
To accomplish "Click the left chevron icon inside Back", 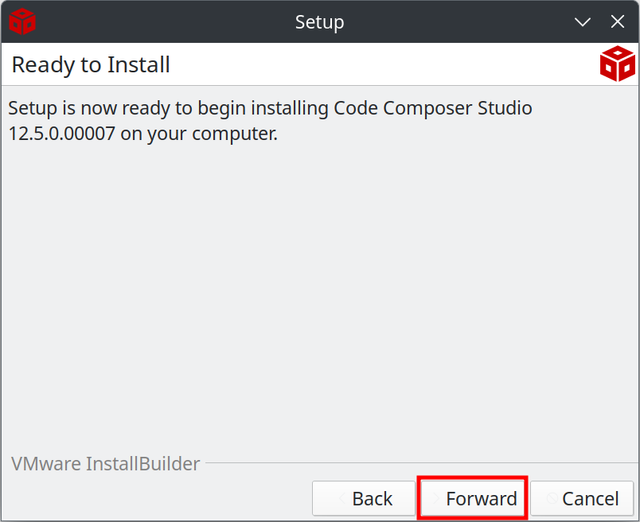I will point(342,498).
